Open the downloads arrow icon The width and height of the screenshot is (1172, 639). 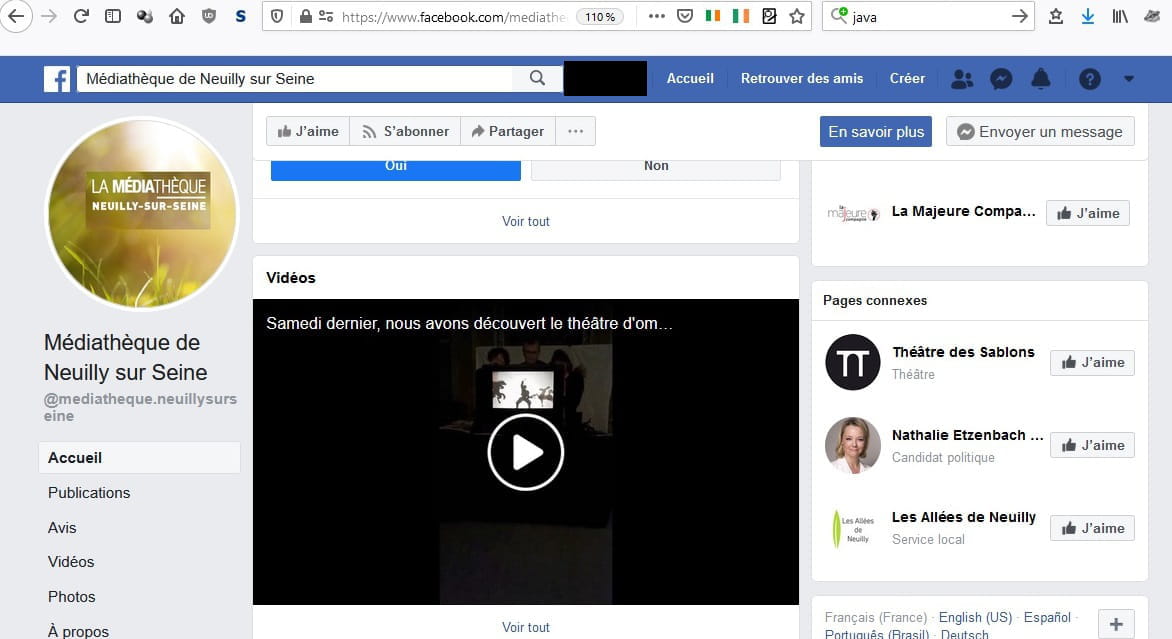[x=1088, y=16]
